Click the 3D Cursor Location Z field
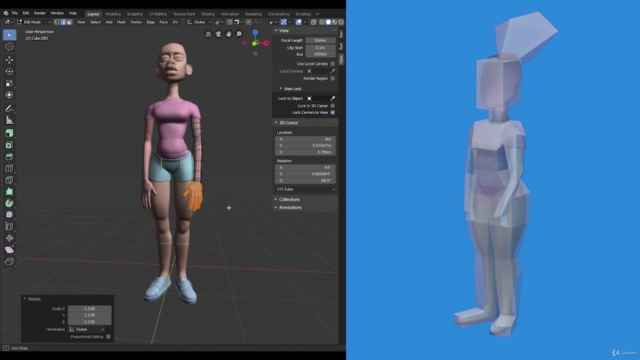This screenshot has width=640, height=360. (x=305, y=152)
